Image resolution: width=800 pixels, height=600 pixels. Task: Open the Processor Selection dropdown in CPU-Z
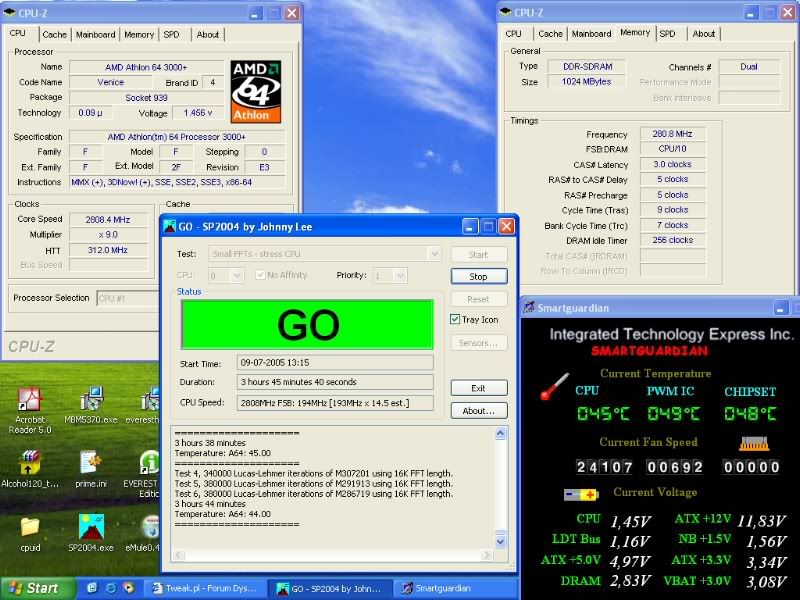pos(128,298)
